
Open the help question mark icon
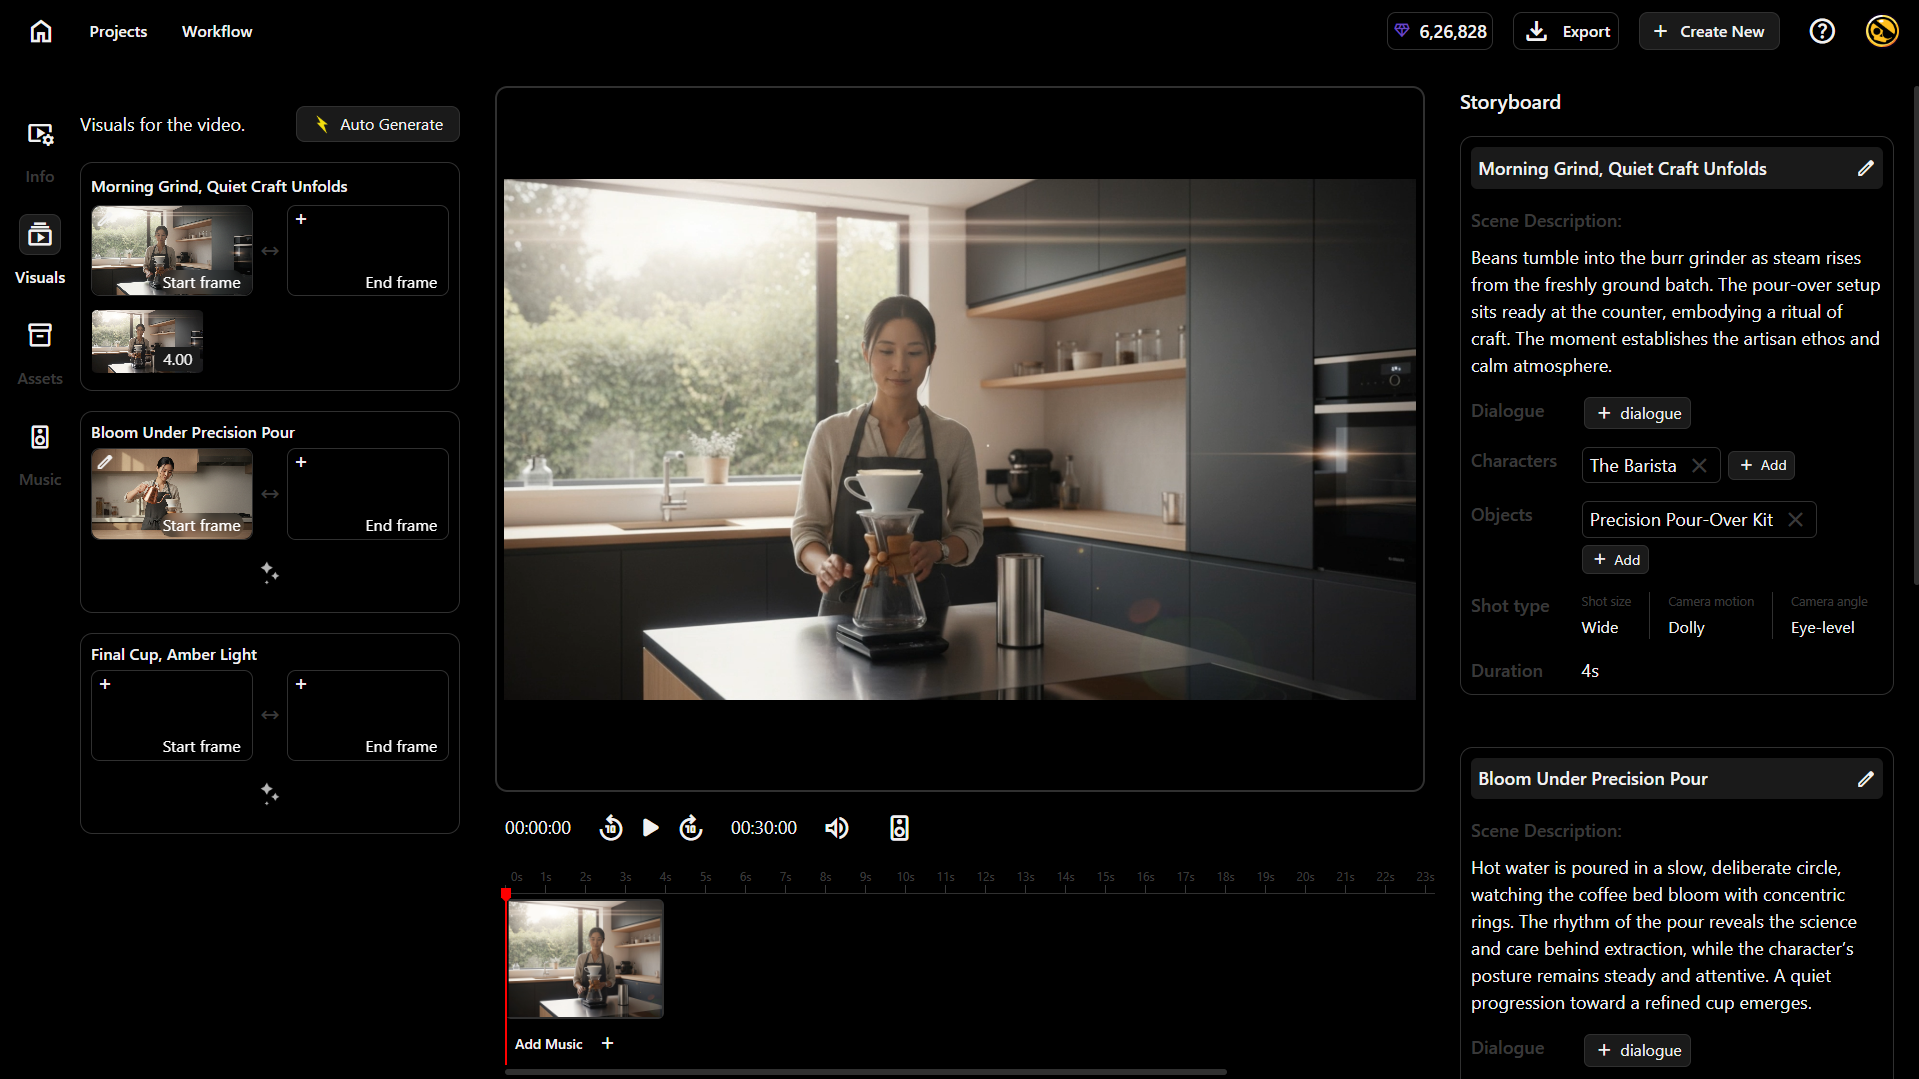1822,31
